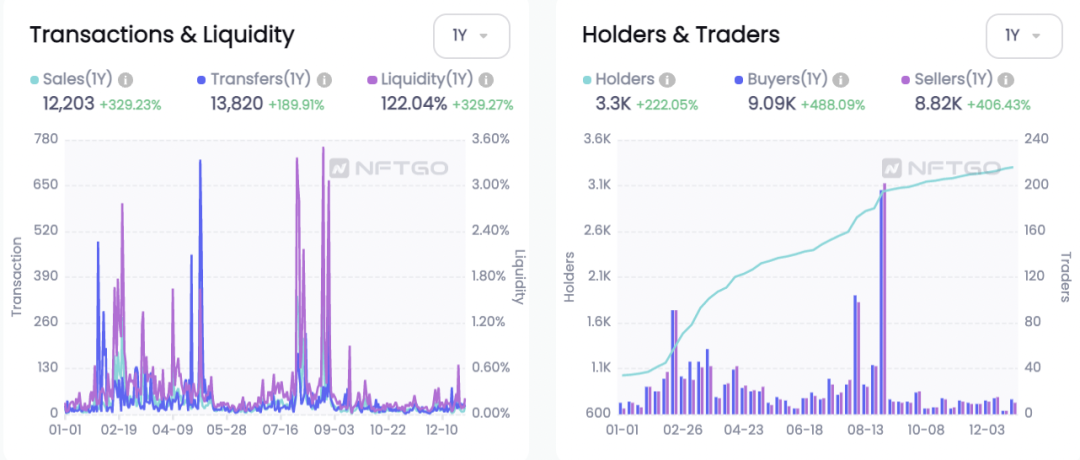Open the 1Y dropdown for Holders & Traders
The width and height of the screenshot is (1080, 460).
tap(1024, 36)
